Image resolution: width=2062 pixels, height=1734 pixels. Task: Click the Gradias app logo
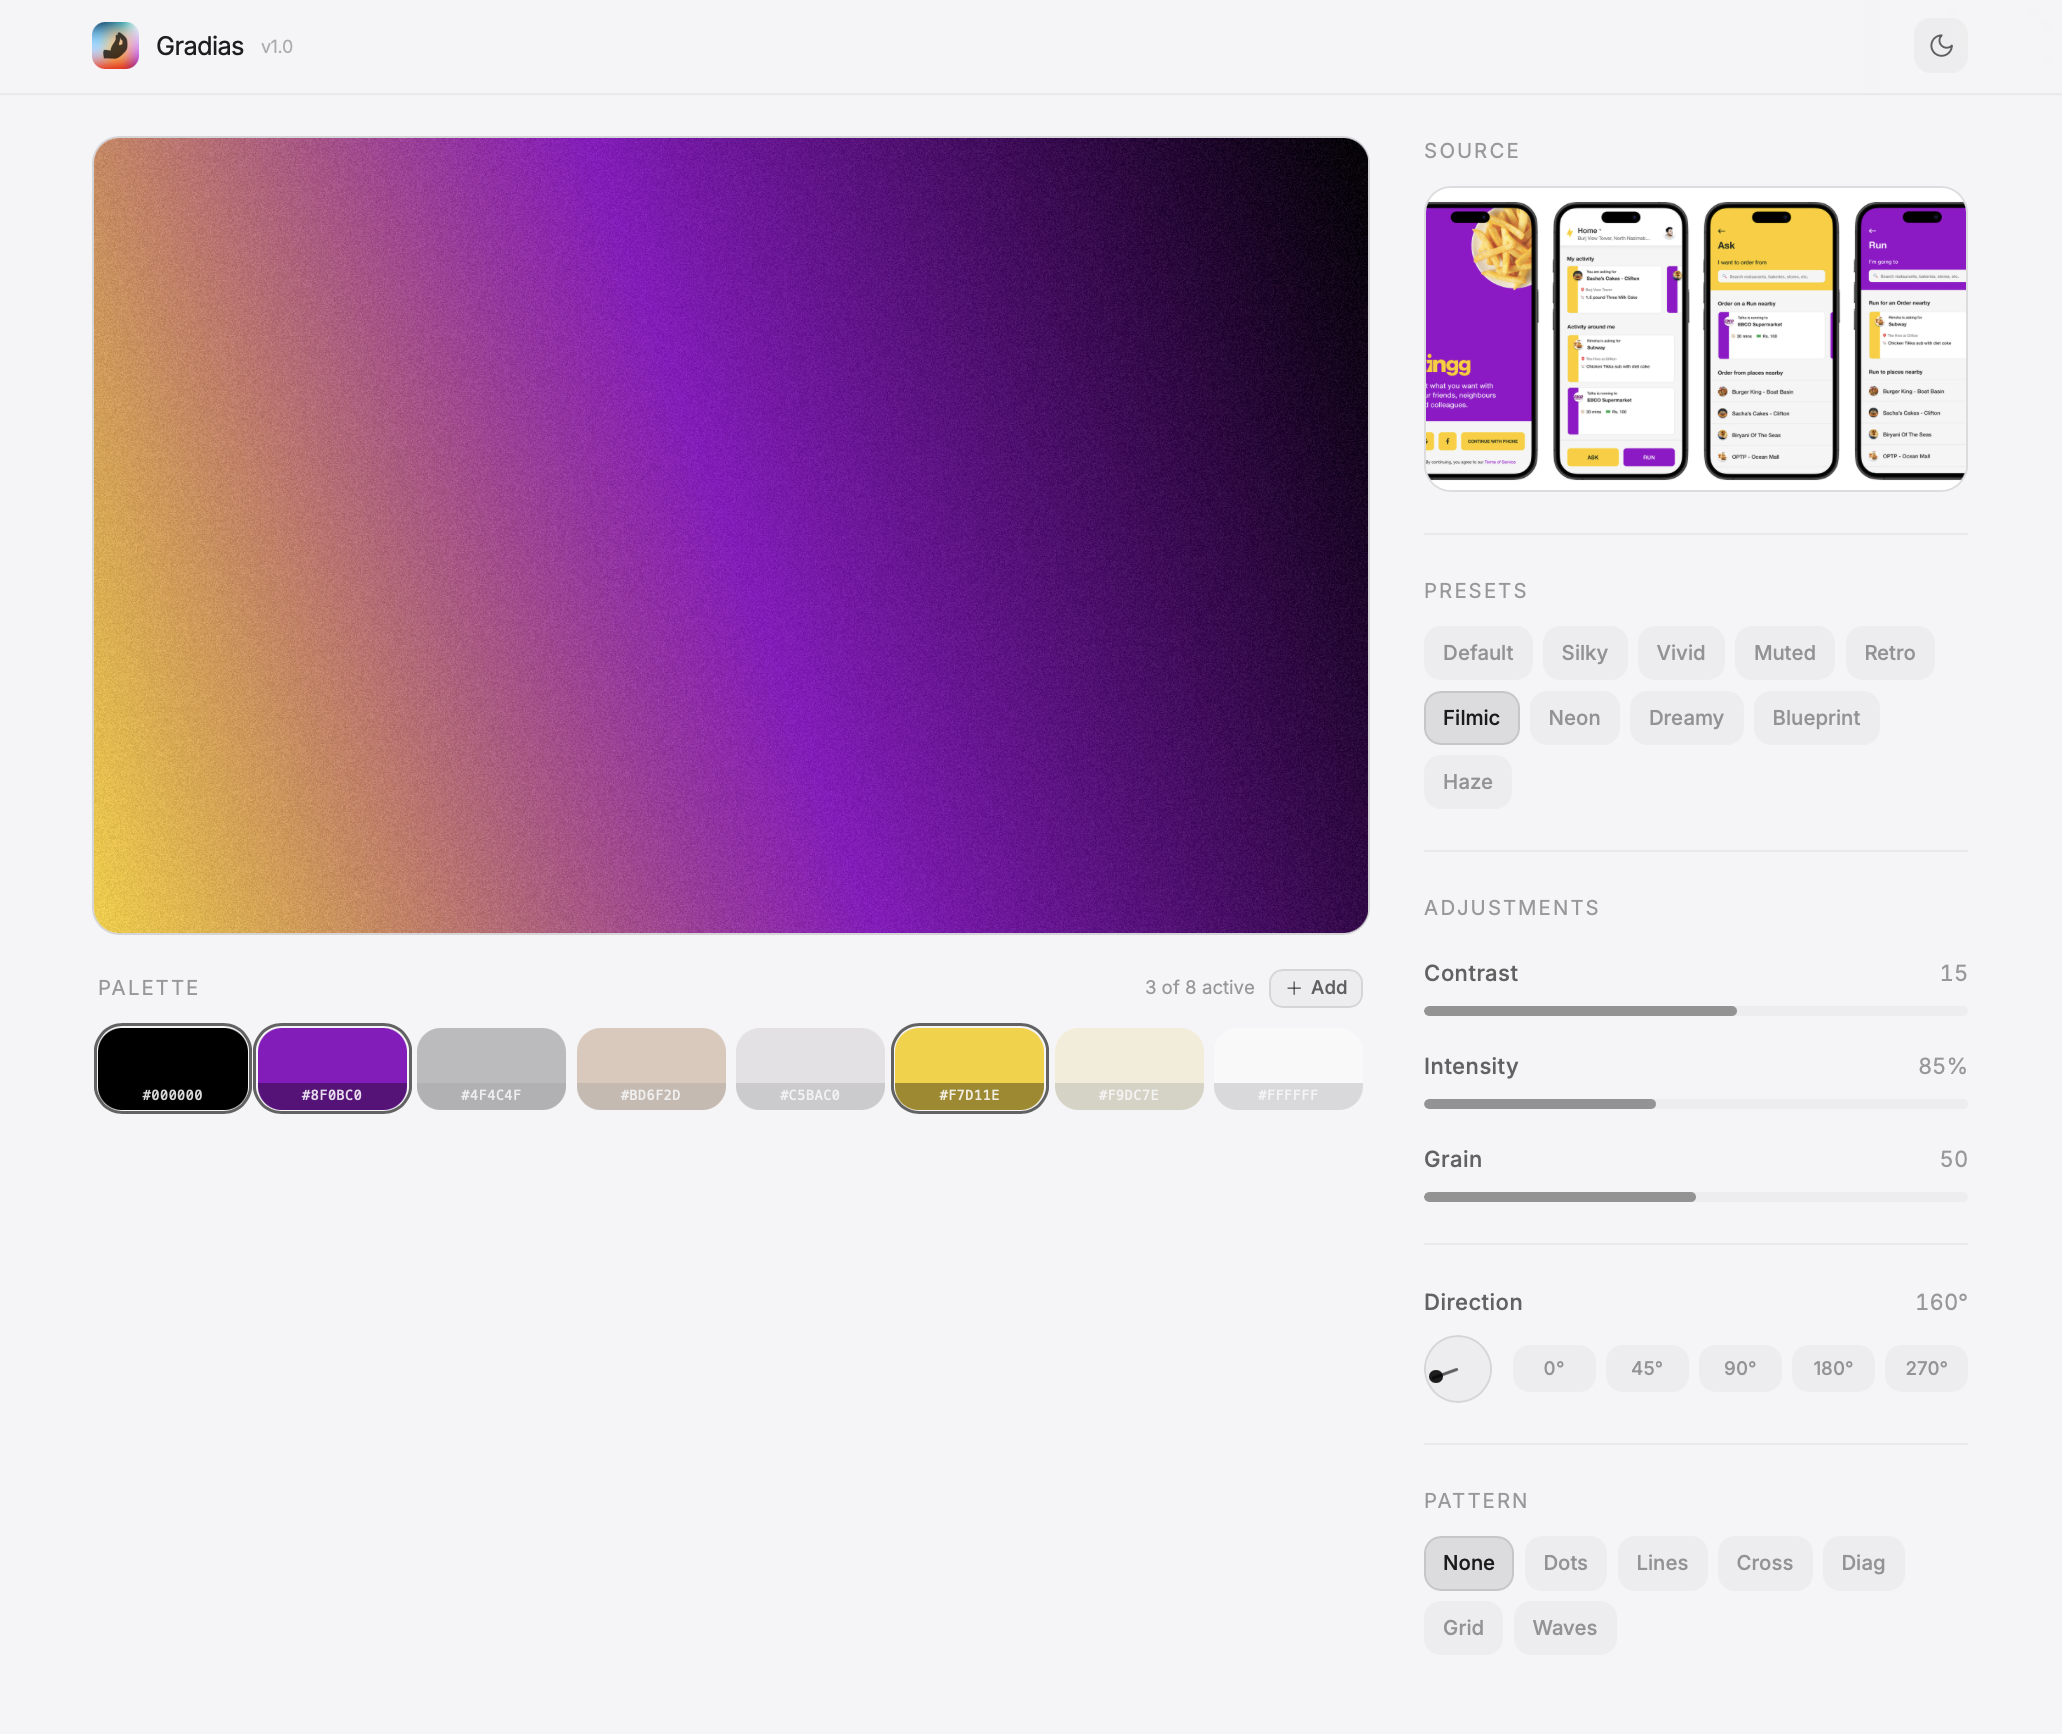tap(115, 46)
